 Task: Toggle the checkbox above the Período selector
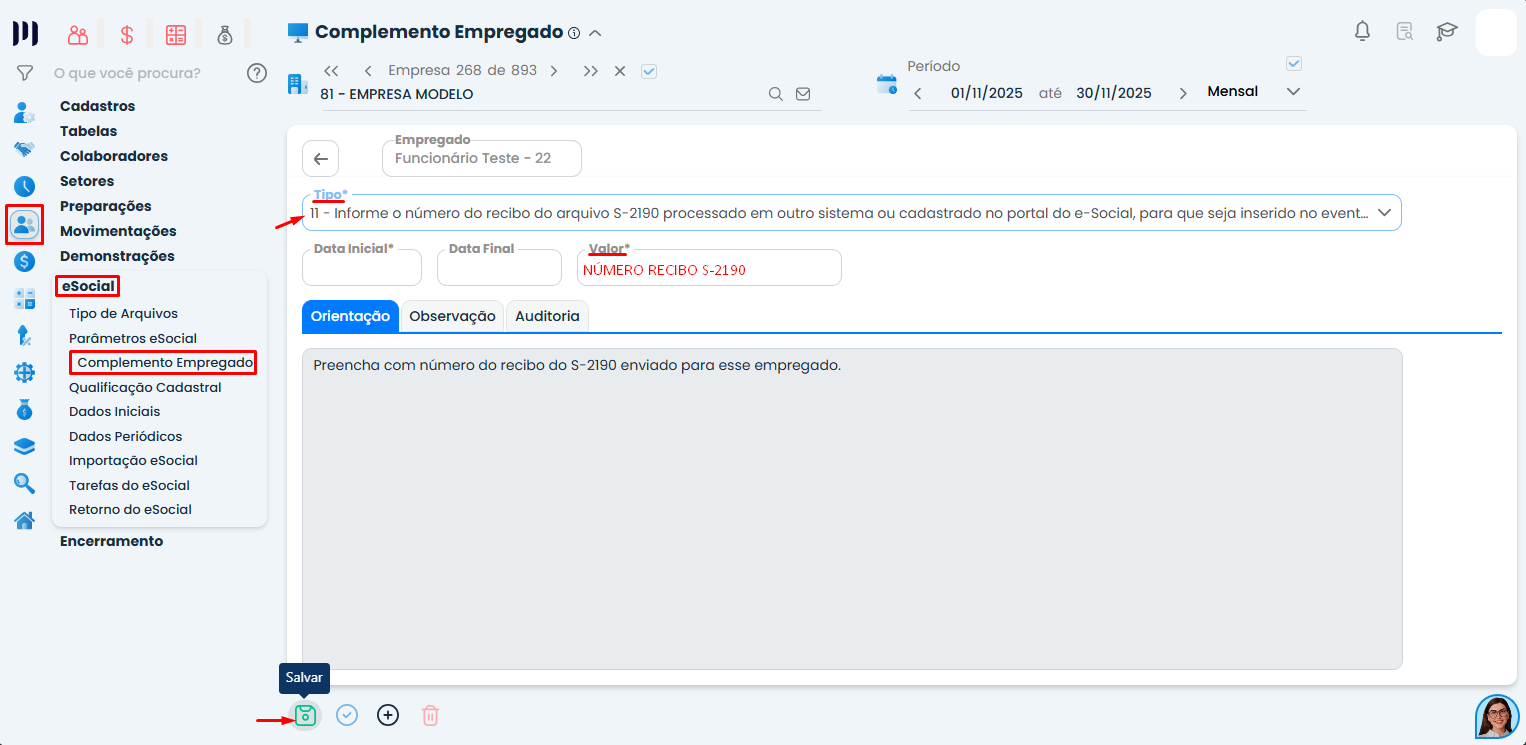coord(1294,64)
